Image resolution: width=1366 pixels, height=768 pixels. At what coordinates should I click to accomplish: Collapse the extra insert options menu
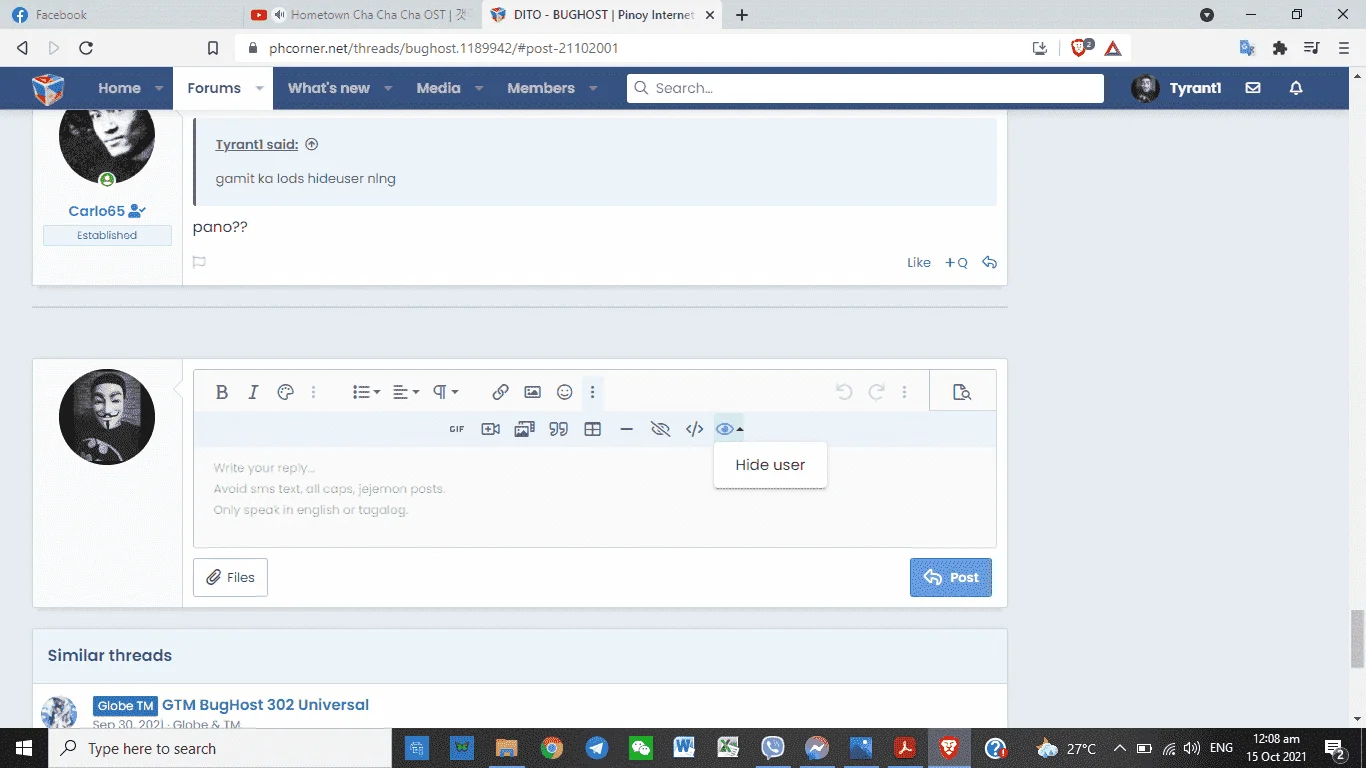593,392
